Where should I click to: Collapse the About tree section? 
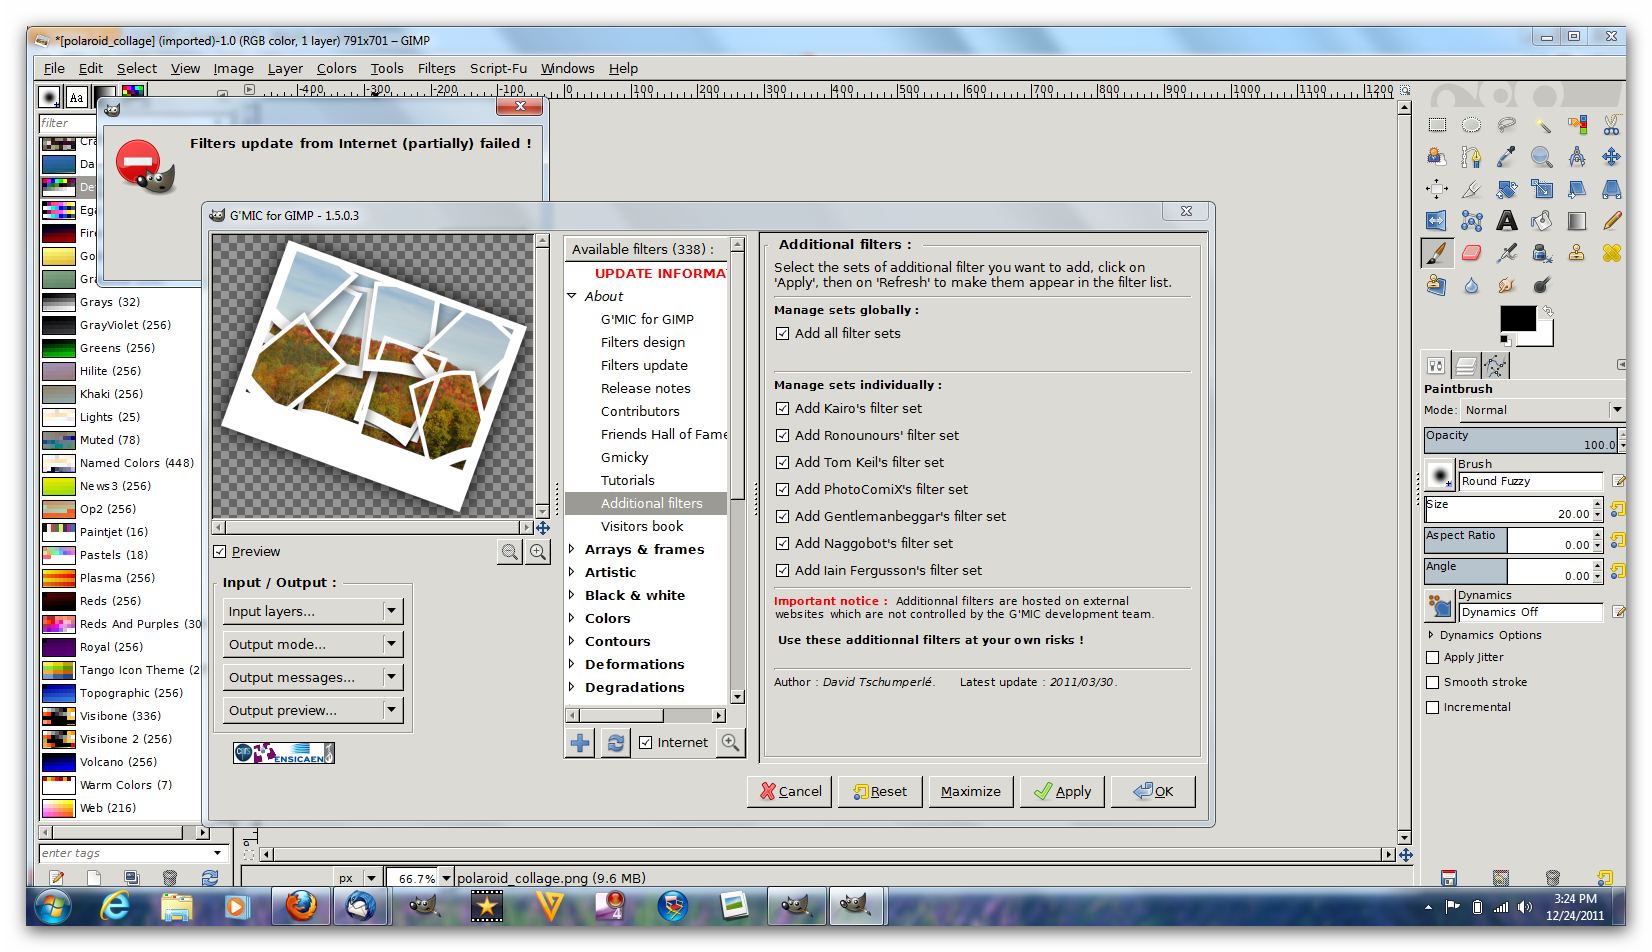572,296
